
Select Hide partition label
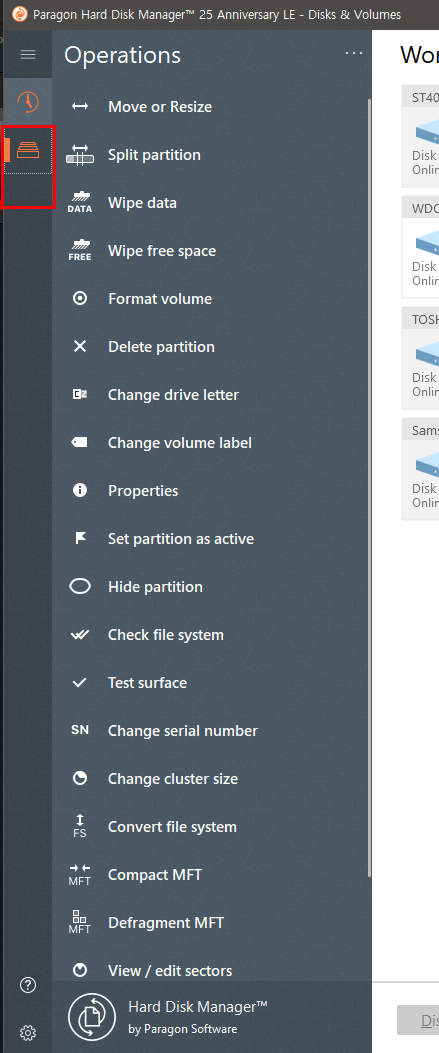155,587
